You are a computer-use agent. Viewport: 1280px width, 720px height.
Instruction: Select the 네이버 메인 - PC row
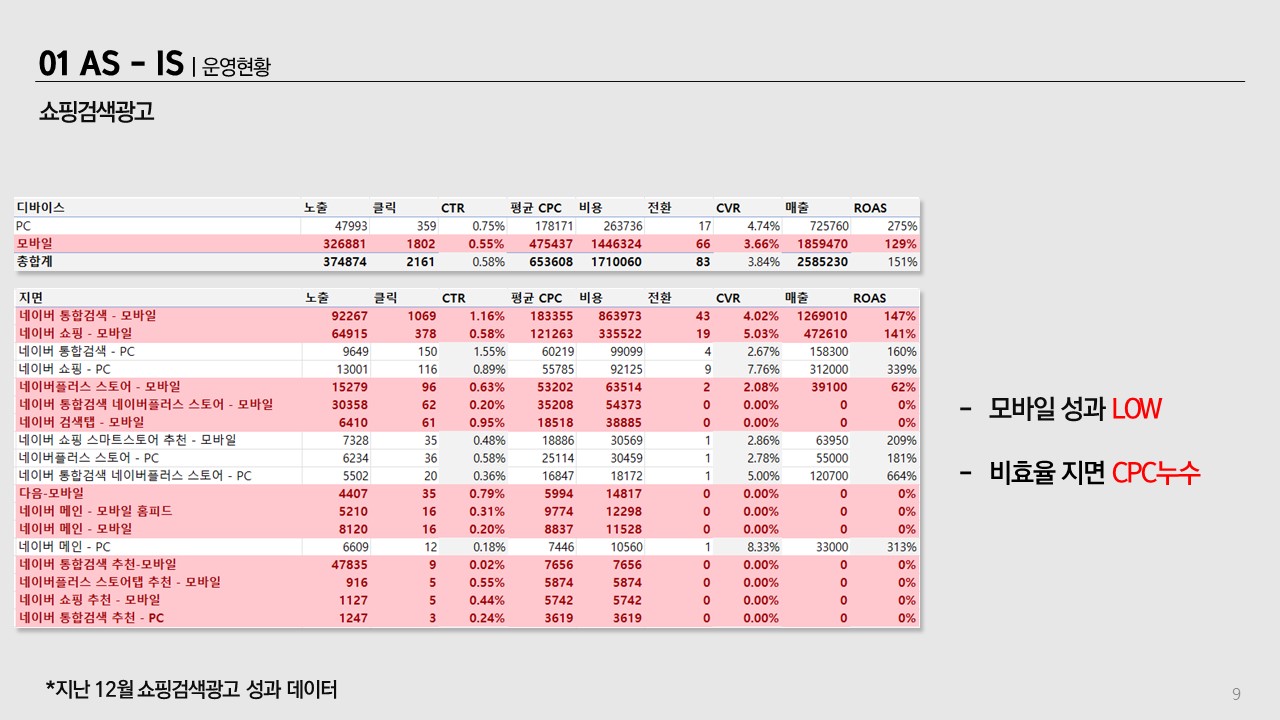pos(467,547)
